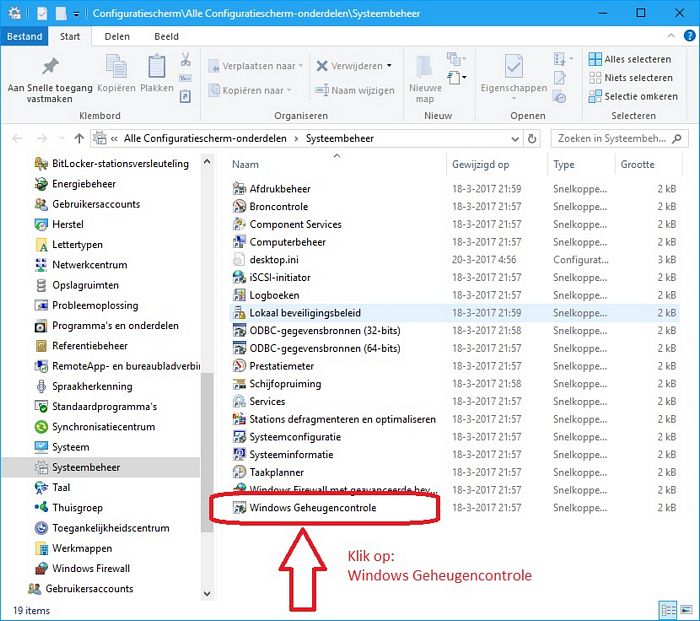Select the iSCSI-initiator icon

click(x=239, y=277)
